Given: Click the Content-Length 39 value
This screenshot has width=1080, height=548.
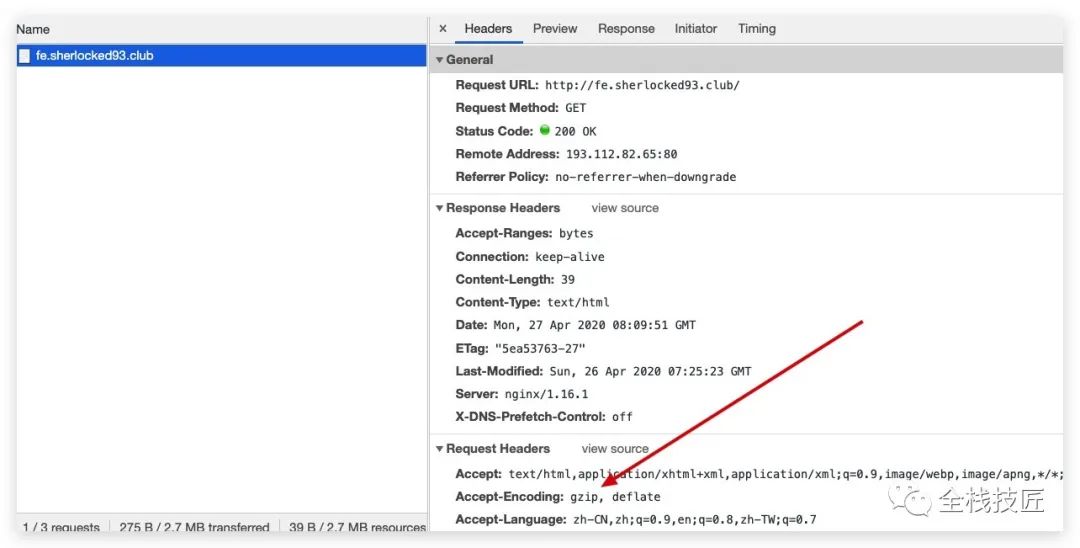Looking at the screenshot, I should pyautogui.click(x=568, y=280).
